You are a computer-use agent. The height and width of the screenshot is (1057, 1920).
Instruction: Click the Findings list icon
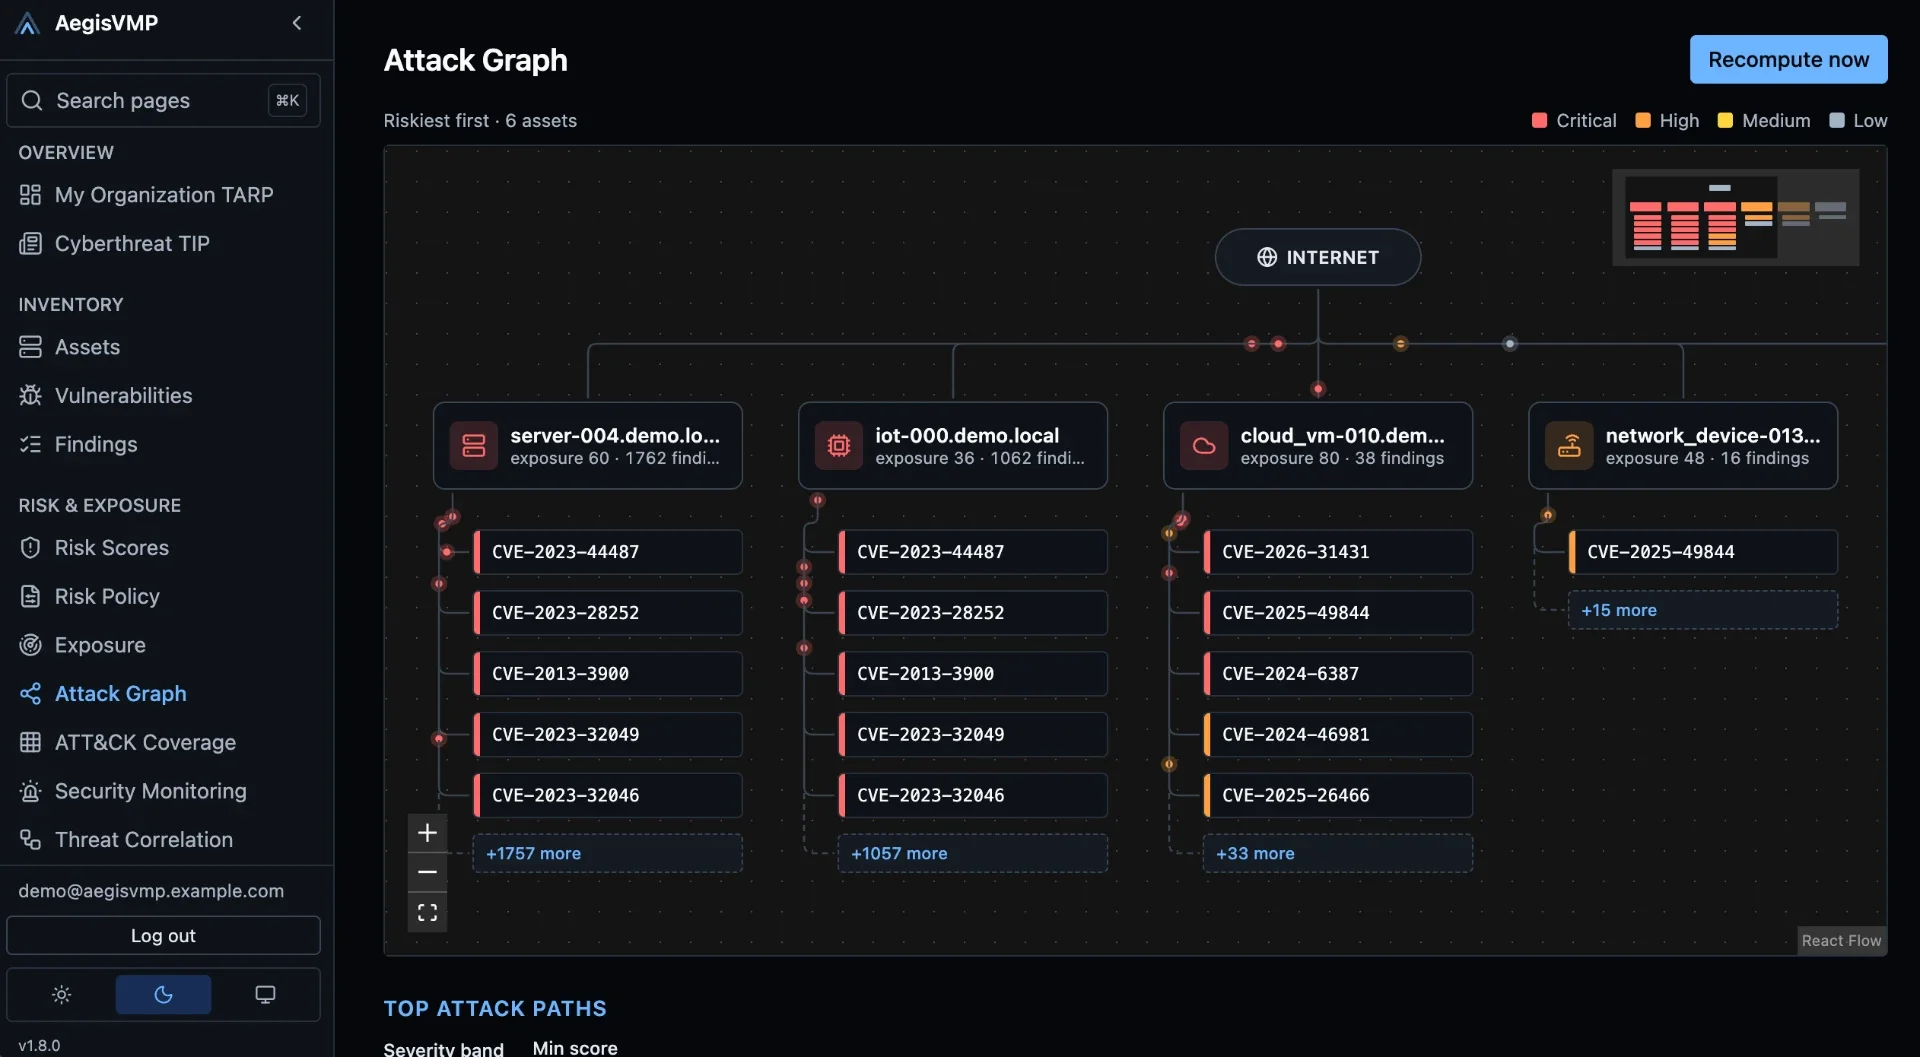tap(31, 444)
